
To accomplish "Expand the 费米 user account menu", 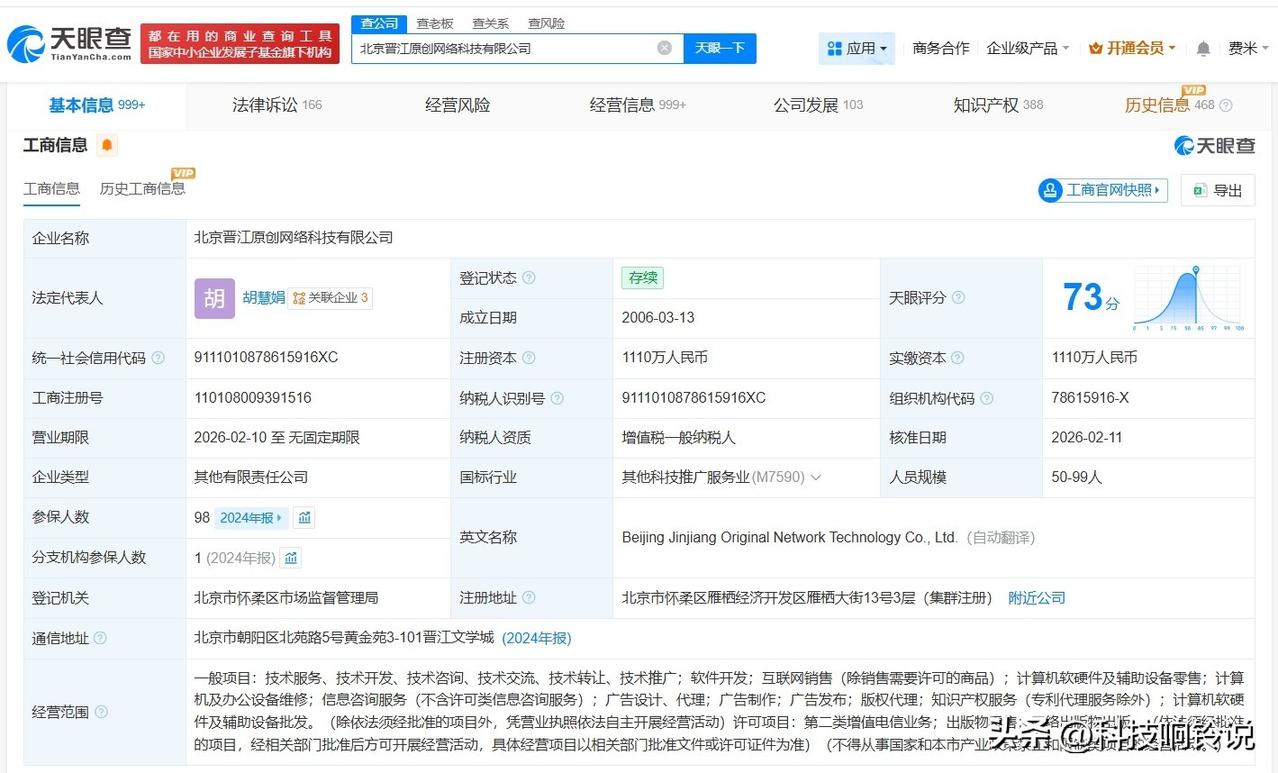I will tap(1249, 48).
